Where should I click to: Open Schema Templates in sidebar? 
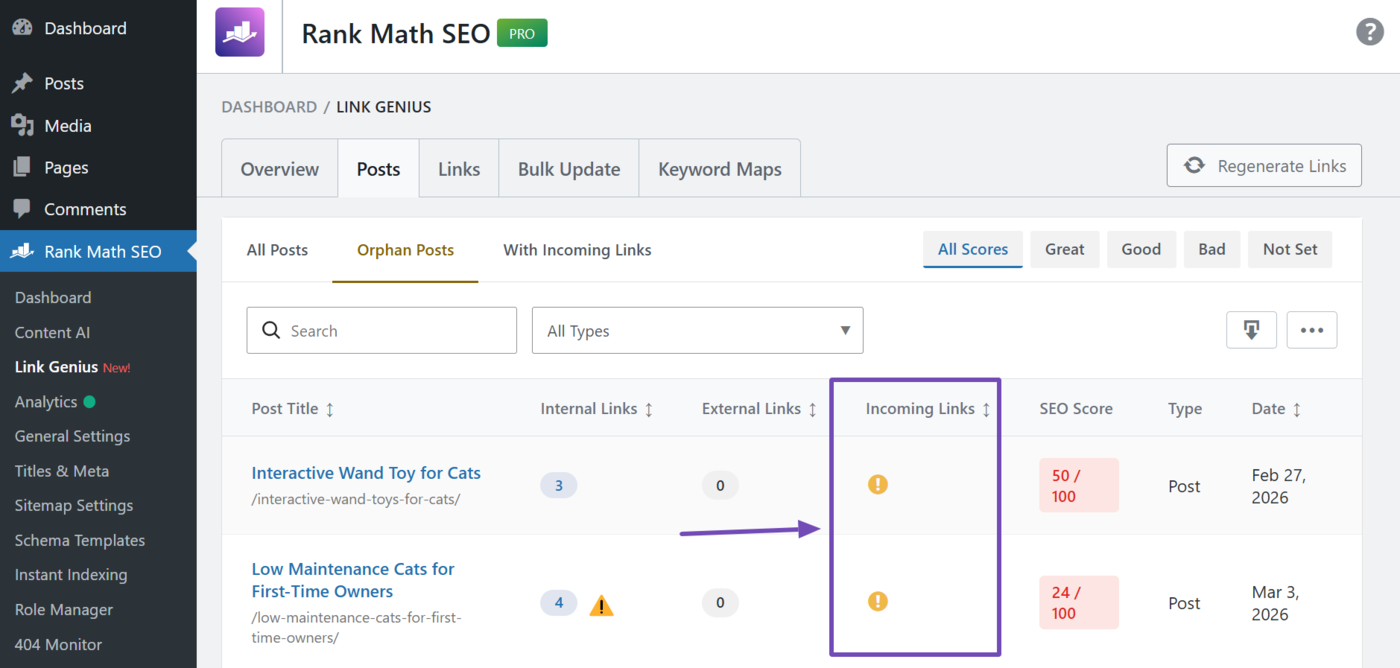[80, 540]
